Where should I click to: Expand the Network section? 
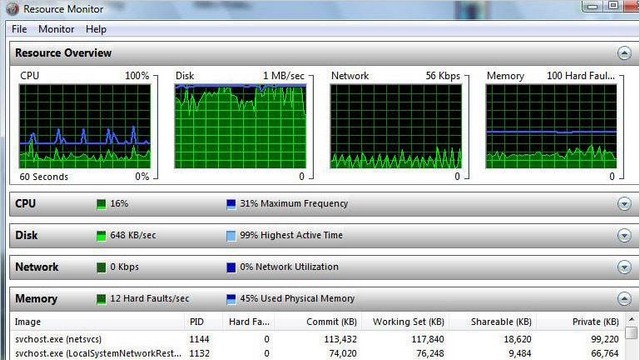pos(624,267)
